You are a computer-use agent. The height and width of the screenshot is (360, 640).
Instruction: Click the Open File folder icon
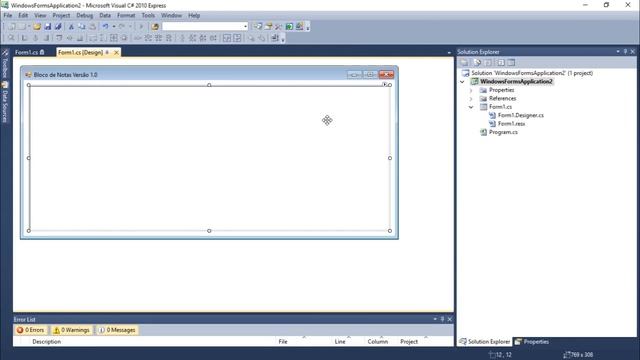pos(37,27)
